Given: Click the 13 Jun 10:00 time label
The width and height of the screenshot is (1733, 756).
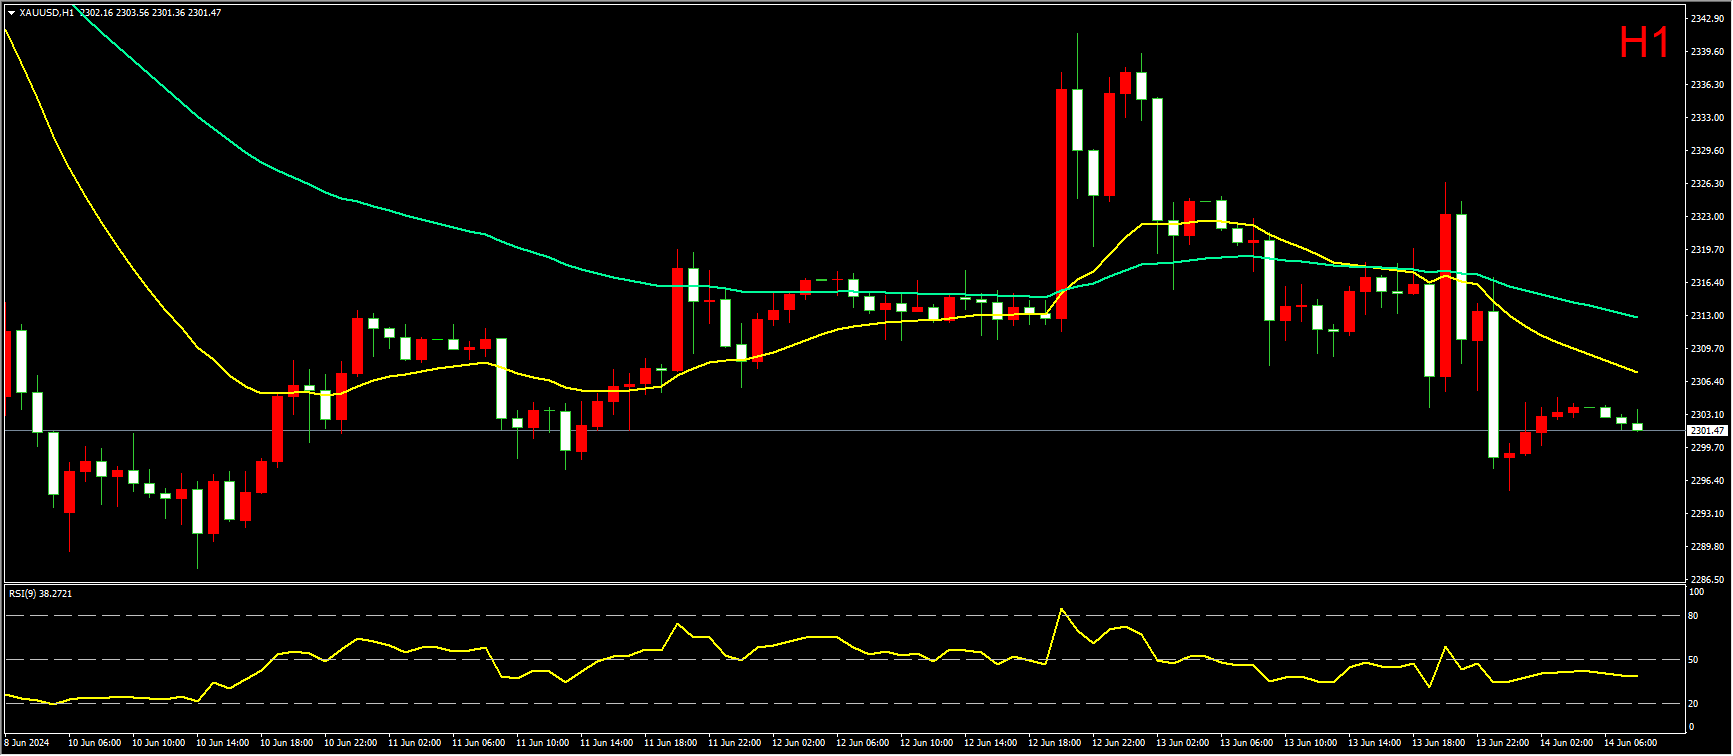Looking at the screenshot, I should (x=1311, y=743).
